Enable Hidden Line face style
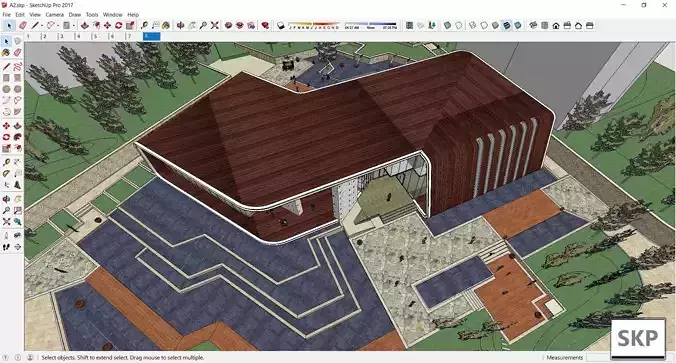The image size is (676, 363). (484, 25)
